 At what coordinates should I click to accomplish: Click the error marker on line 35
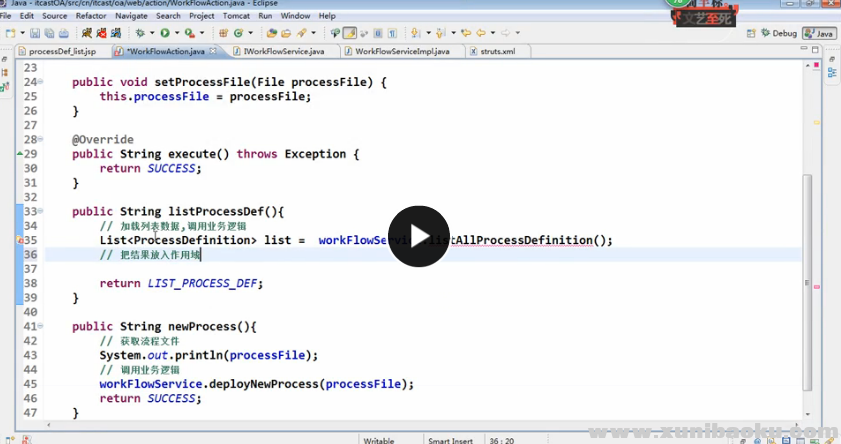point(19,241)
